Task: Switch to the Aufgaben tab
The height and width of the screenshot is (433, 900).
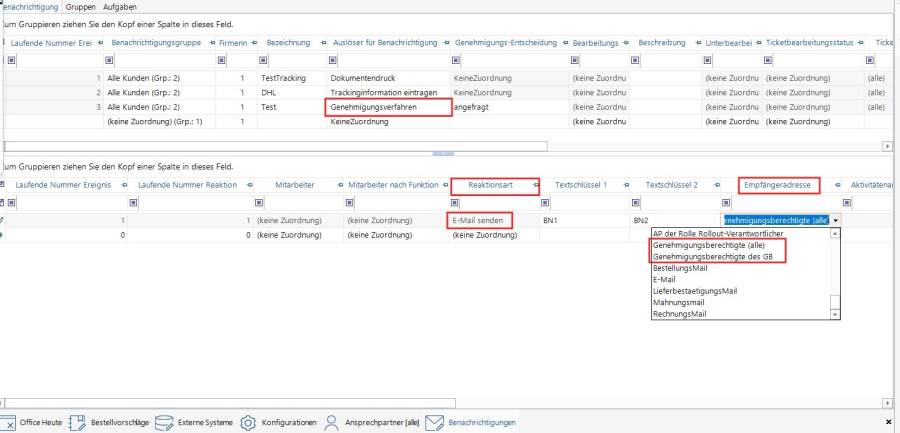Action: [118, 6]
